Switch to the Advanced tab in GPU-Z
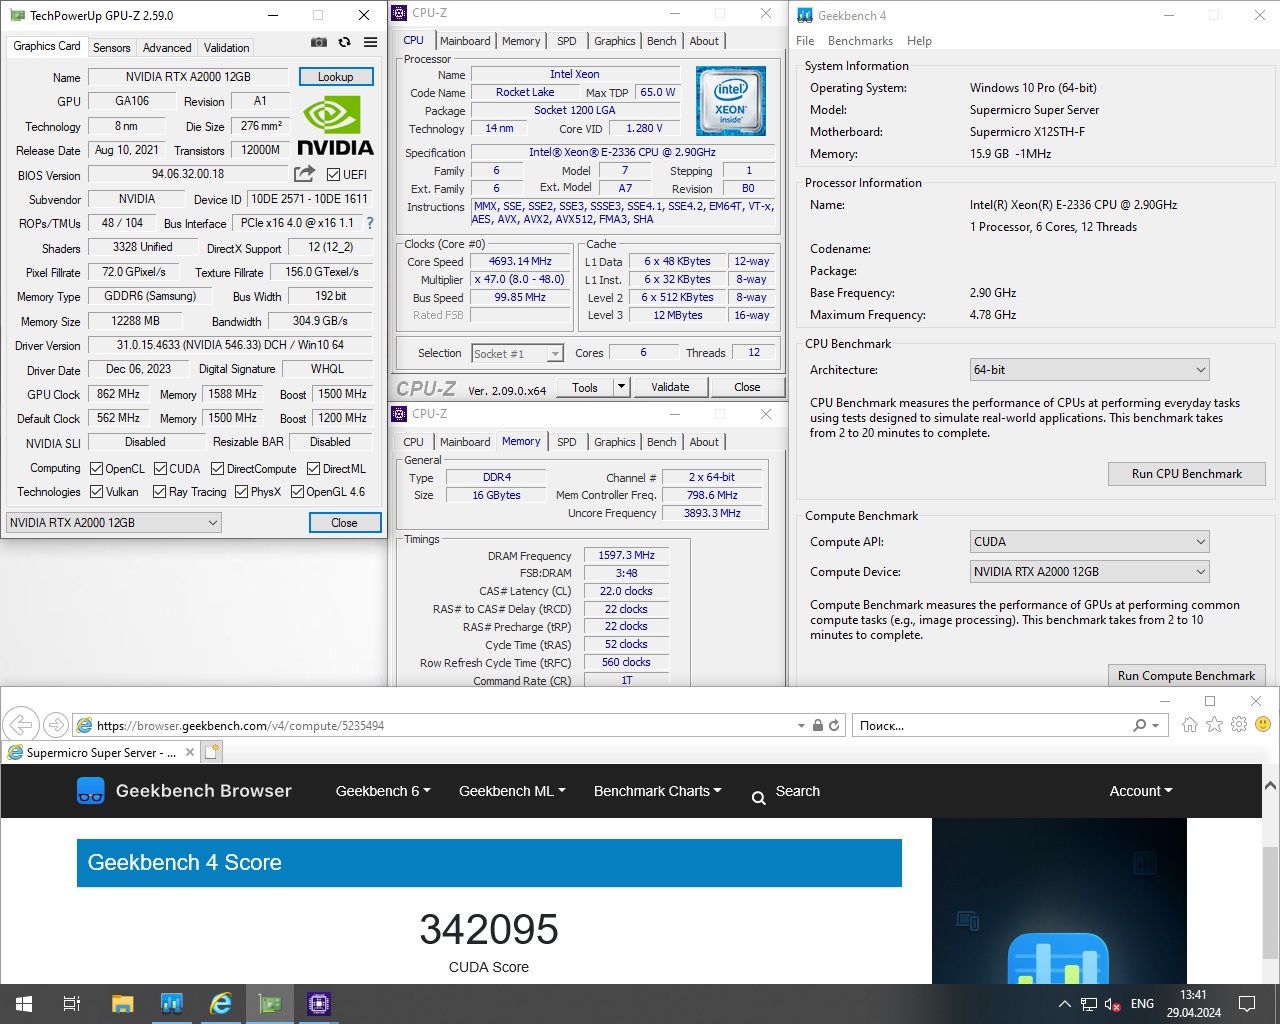 [x=167, y=48]
